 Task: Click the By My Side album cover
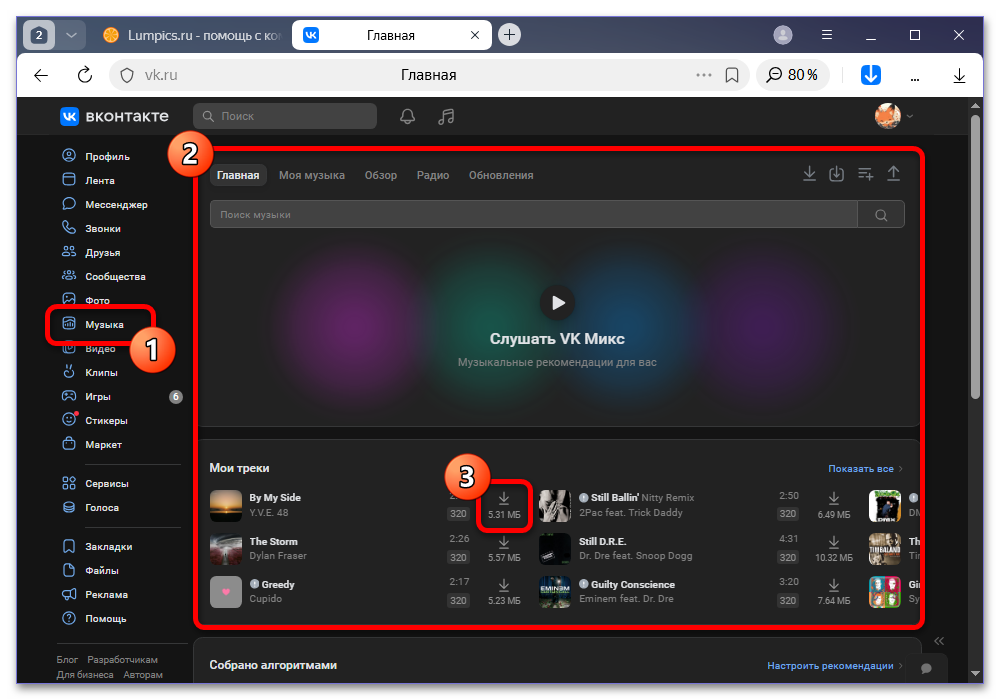(226, 506)
